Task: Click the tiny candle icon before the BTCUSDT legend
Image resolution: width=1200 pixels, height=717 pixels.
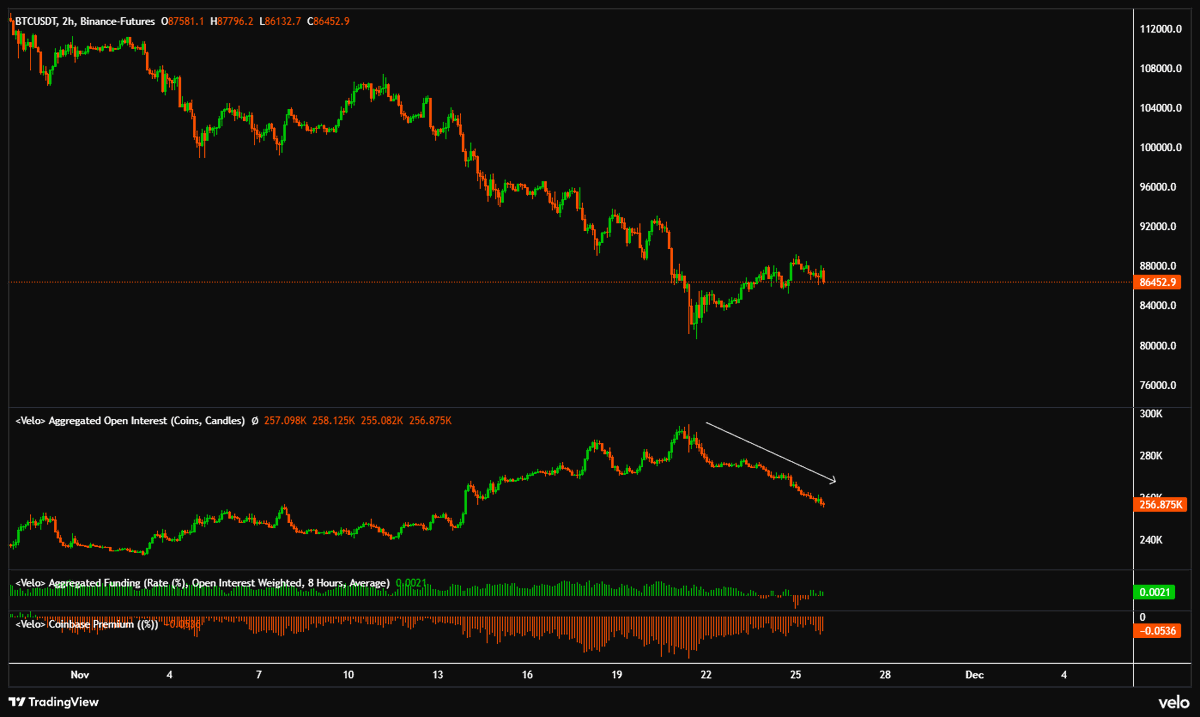Action: coord(10,20)
